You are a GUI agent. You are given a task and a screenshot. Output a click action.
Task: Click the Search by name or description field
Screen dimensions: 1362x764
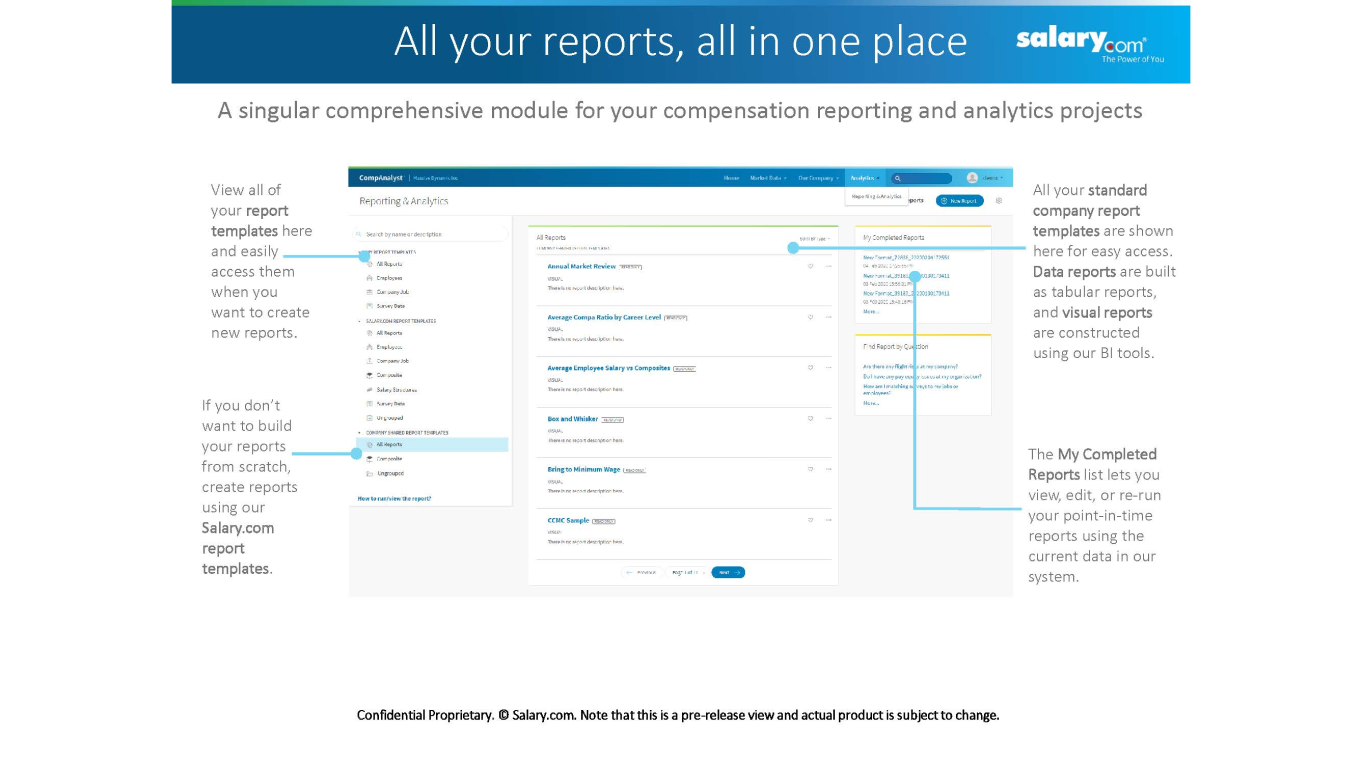coord(432,234)
